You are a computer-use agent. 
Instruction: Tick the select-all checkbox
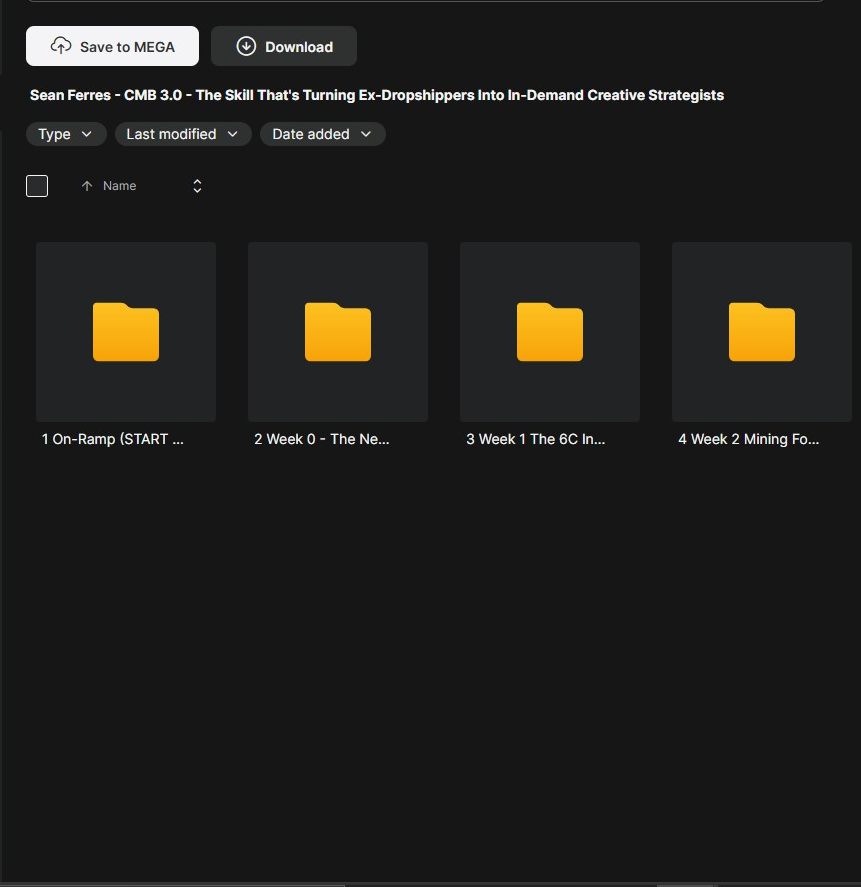click(x=37, y=186)
